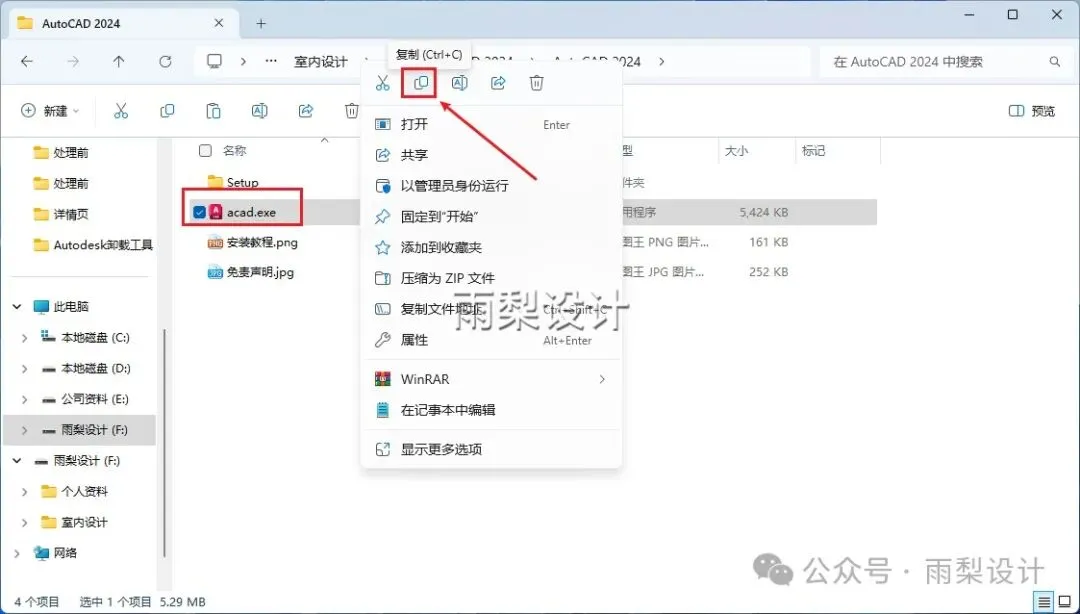The image size is (1080, 614).
Task: Click the 161 KB size cell
Action: (x=769, y=243)
